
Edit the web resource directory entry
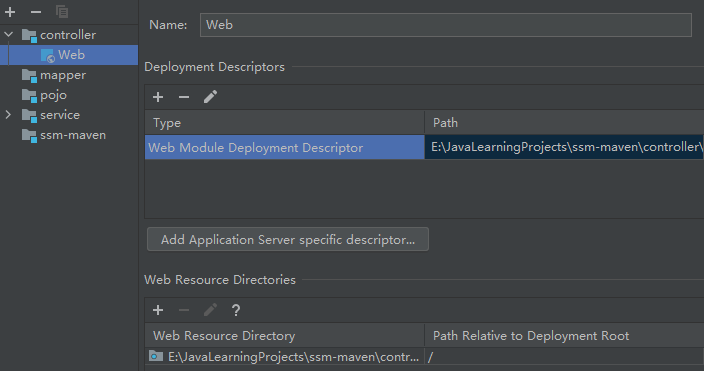[210, 310]
